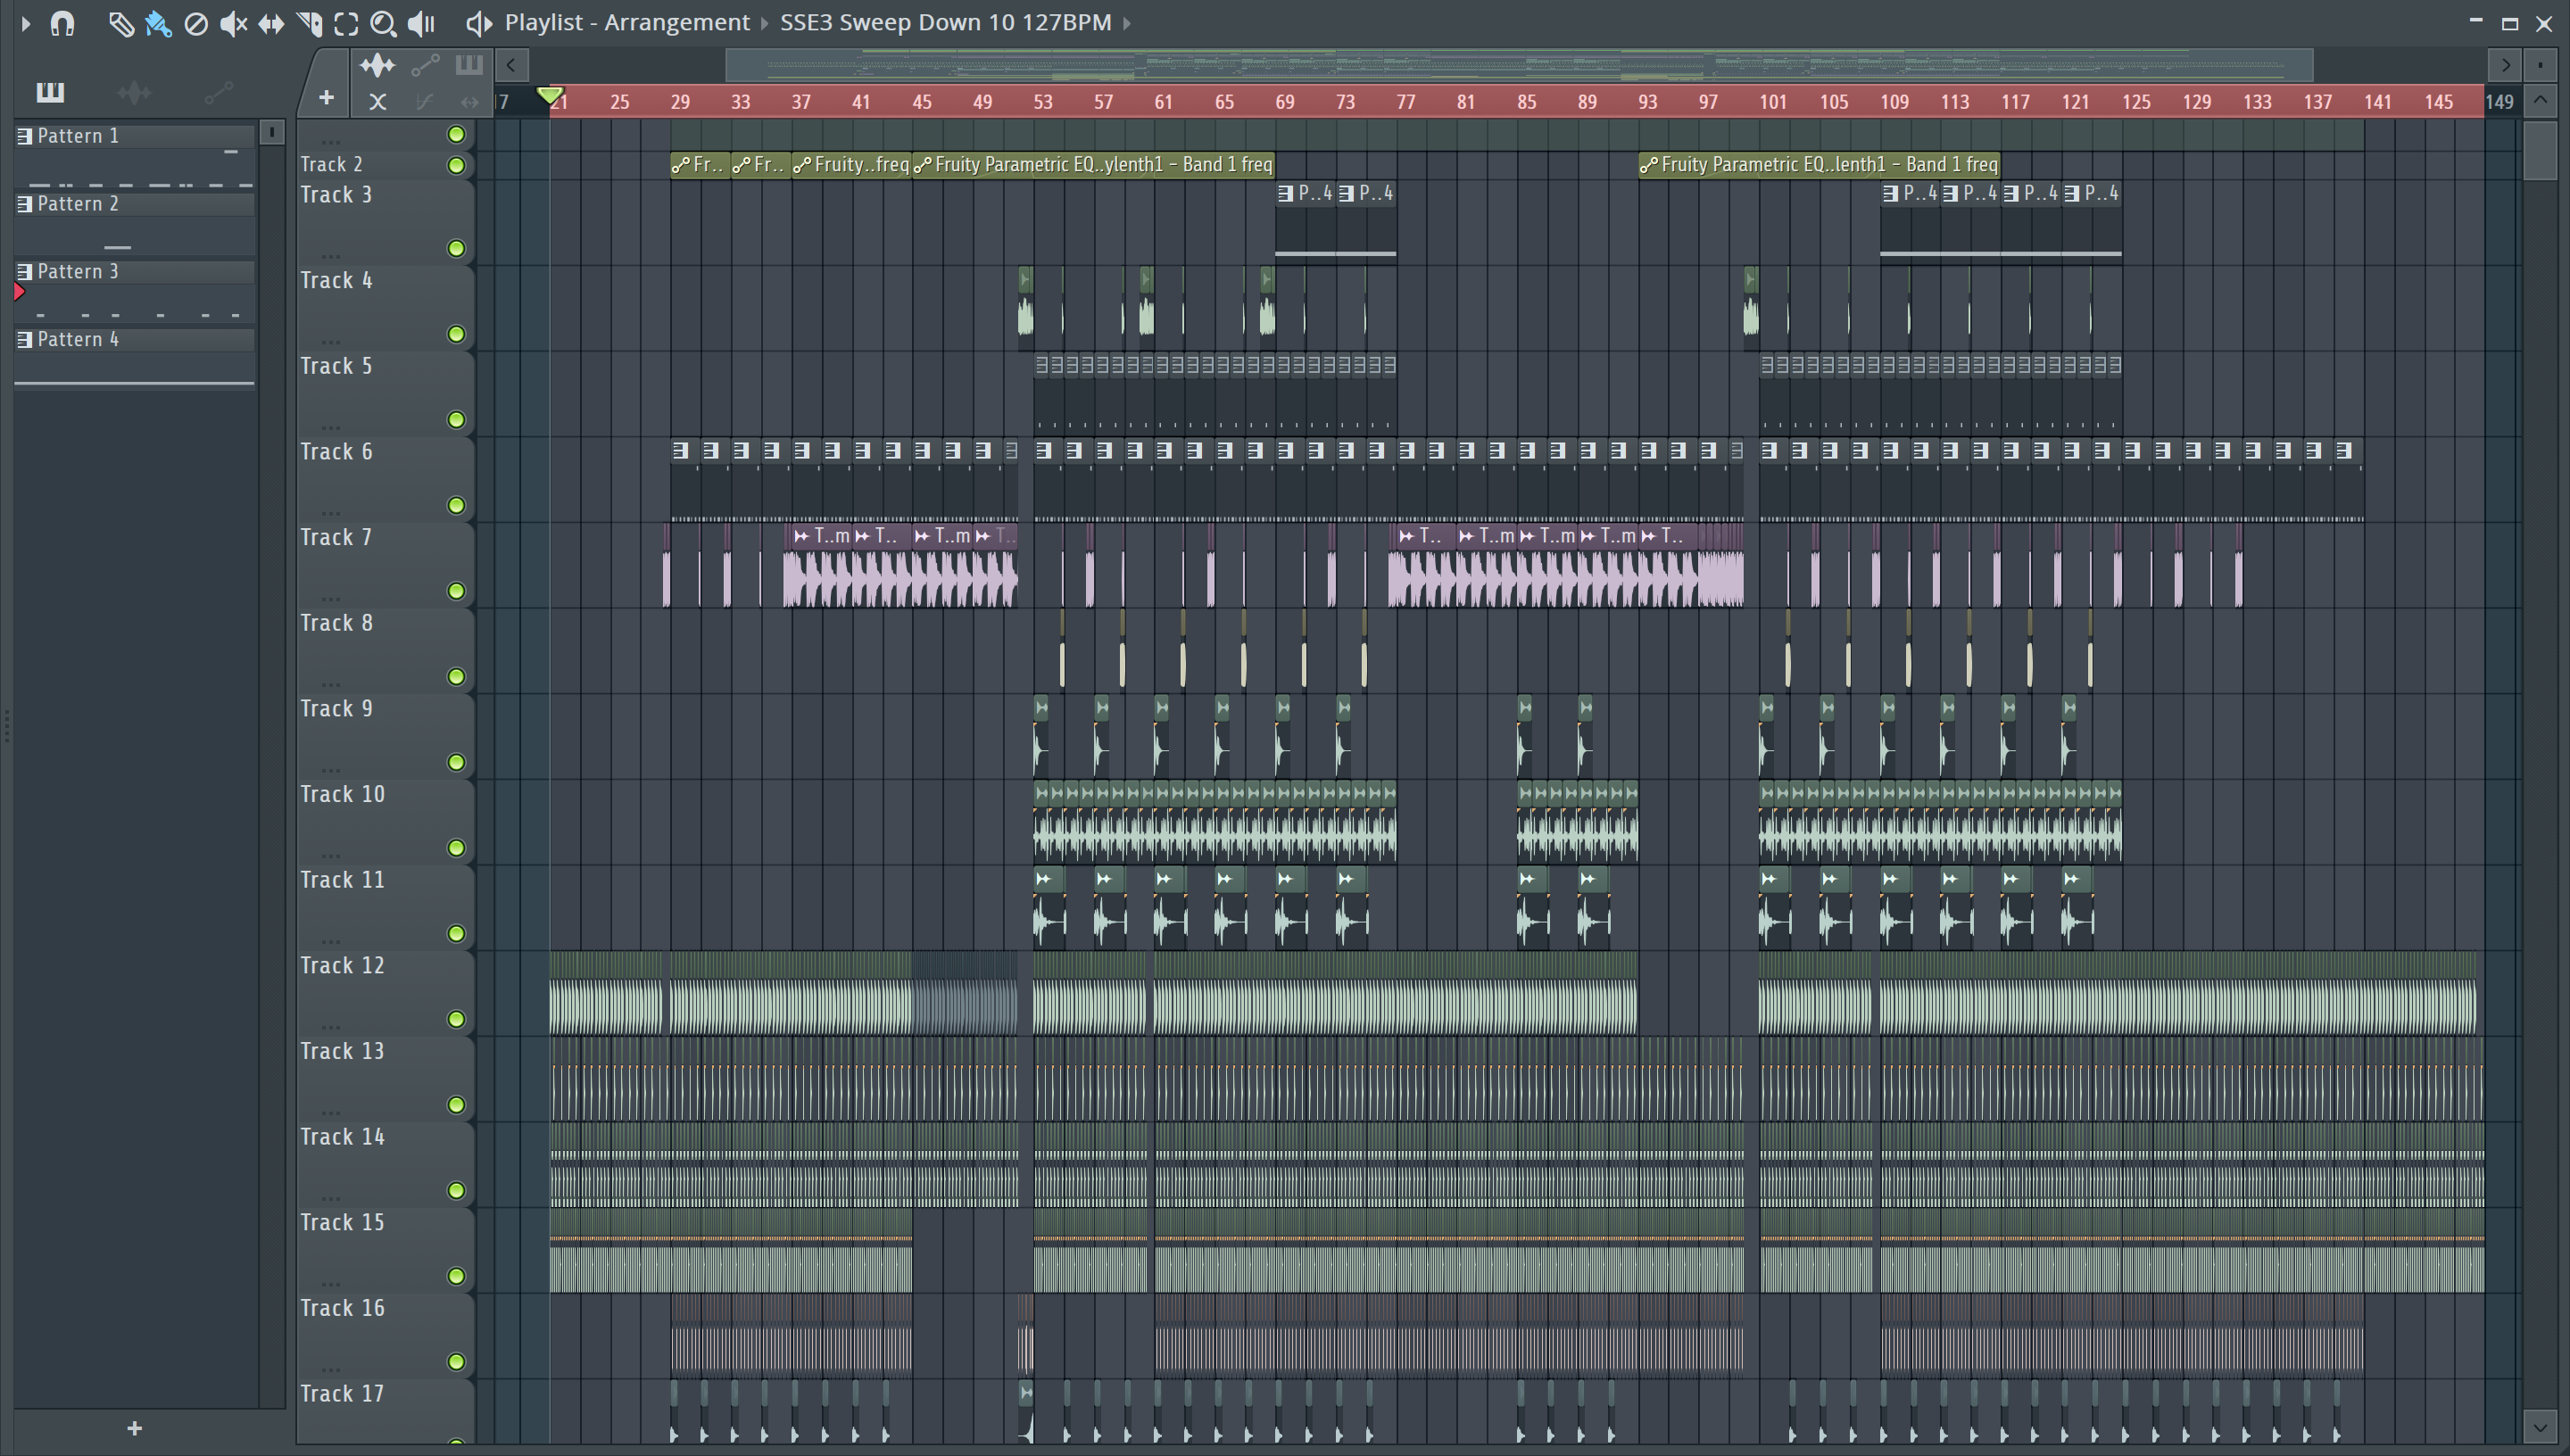
Task: Select Fruity Parametric EQ..ylenth1 automation clip
Action: tap(1093, 164)
